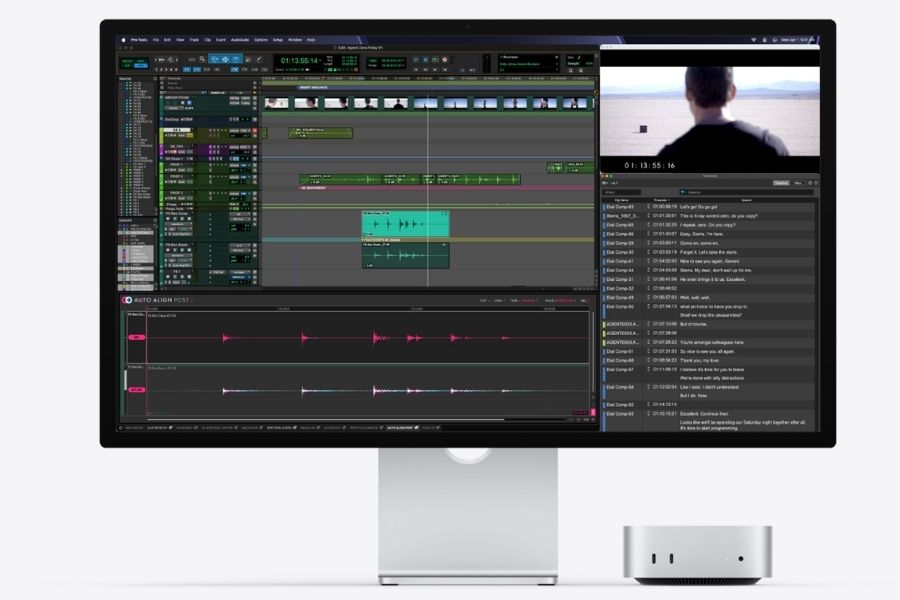Open the Help menu
This screenshot has height=600, width=900.
311,40
